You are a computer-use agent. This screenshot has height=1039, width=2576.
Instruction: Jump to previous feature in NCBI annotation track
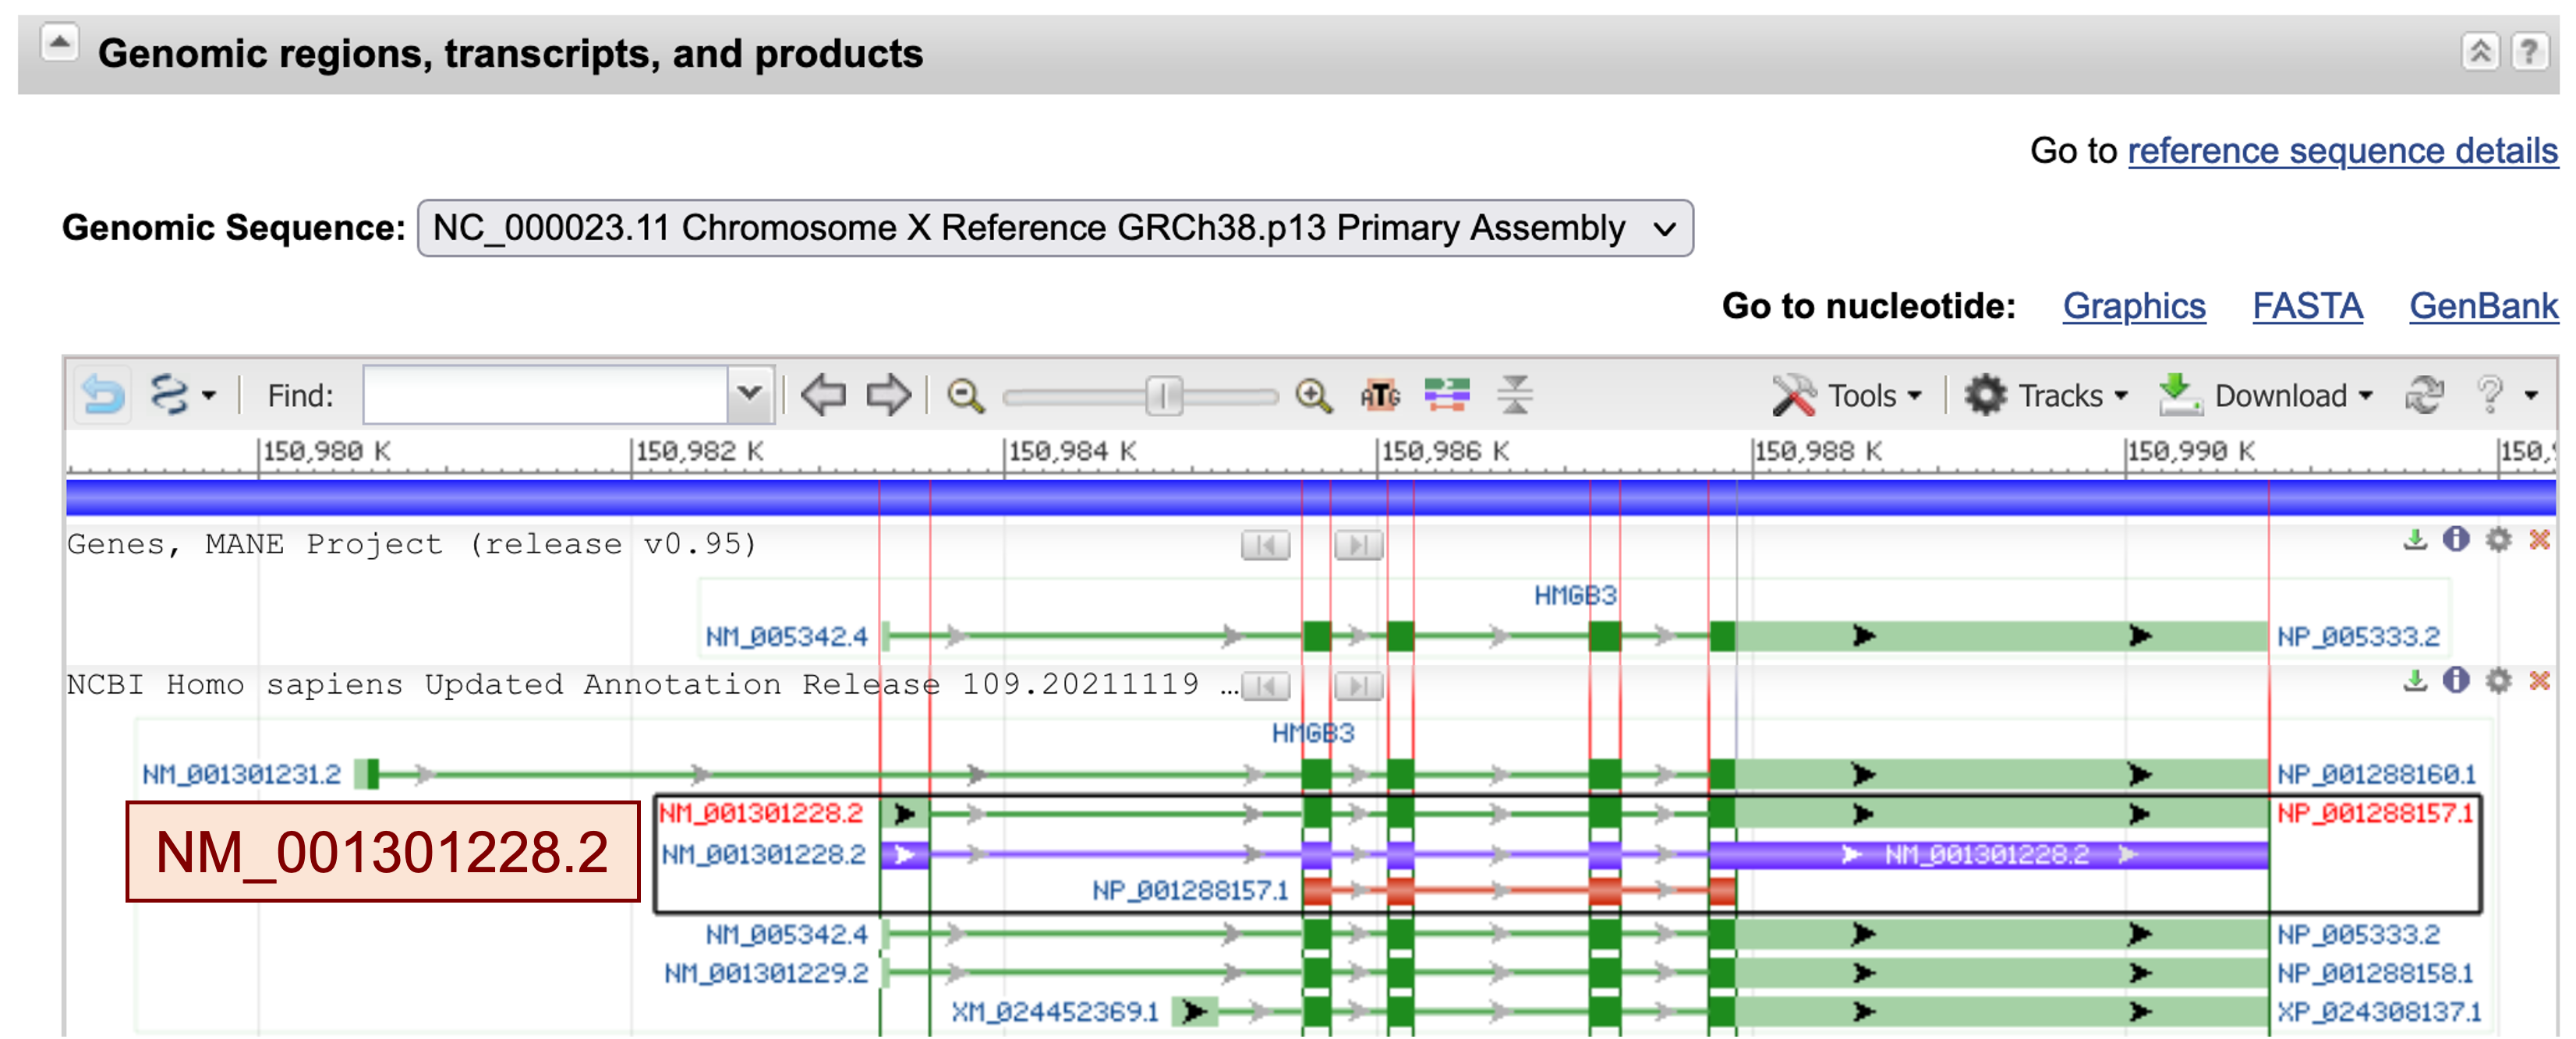(x=1265, y=686)
